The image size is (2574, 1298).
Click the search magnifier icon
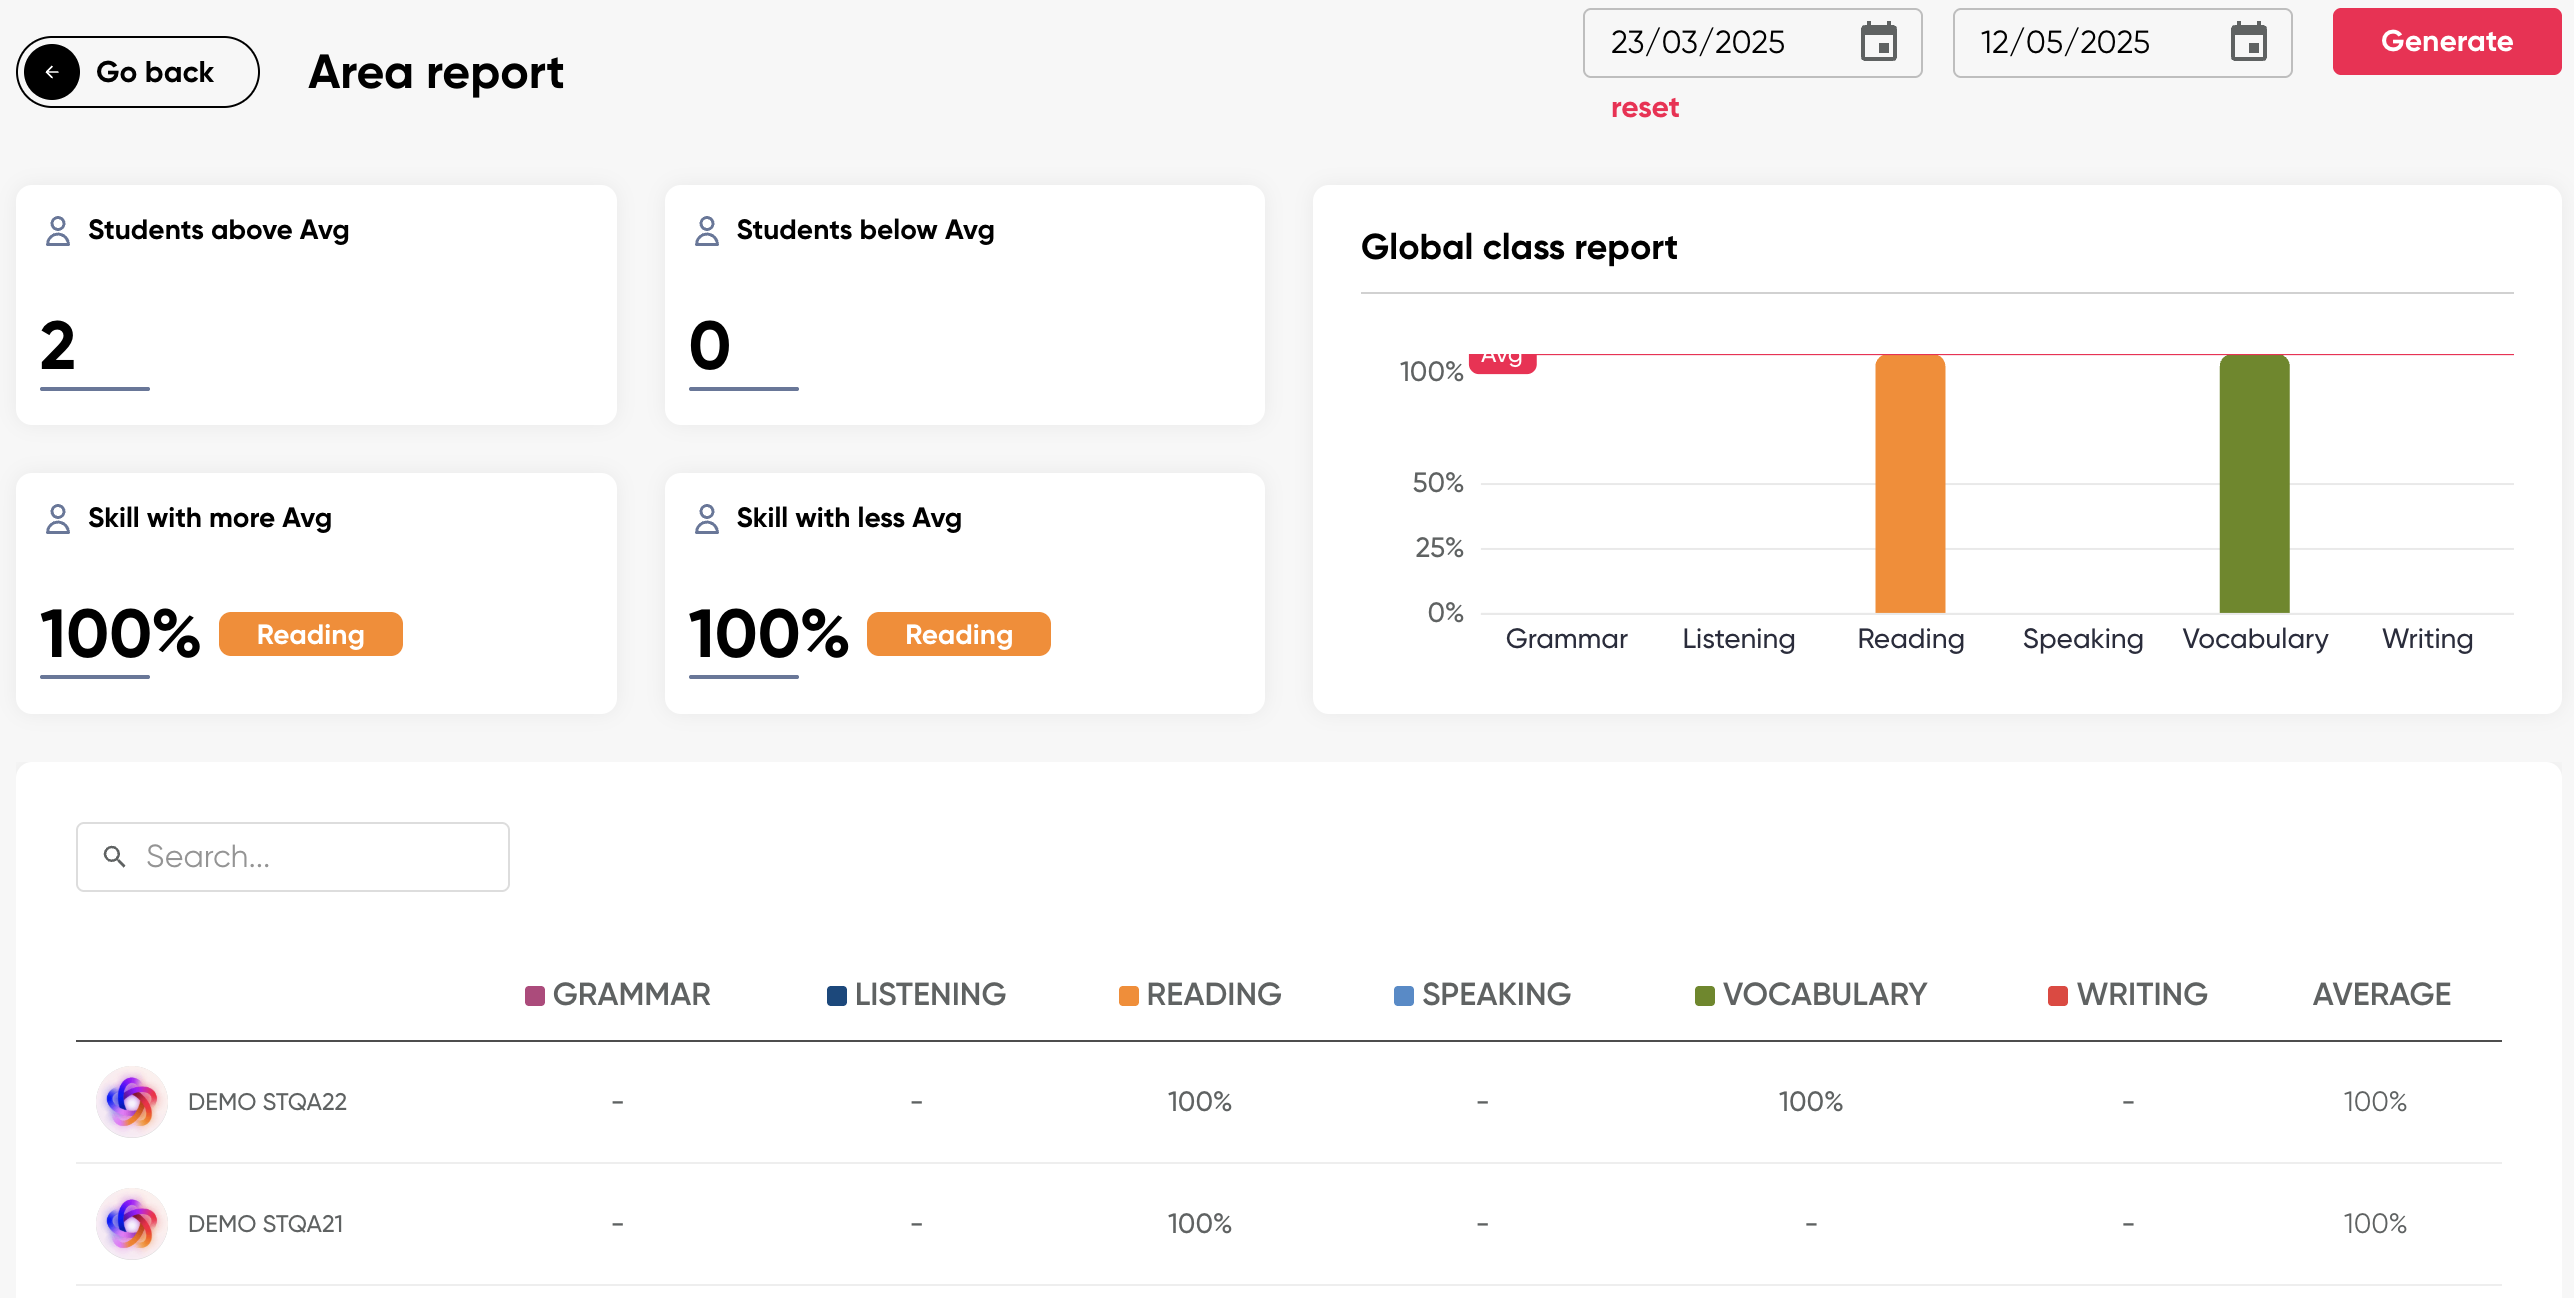[x=115, y=856]
